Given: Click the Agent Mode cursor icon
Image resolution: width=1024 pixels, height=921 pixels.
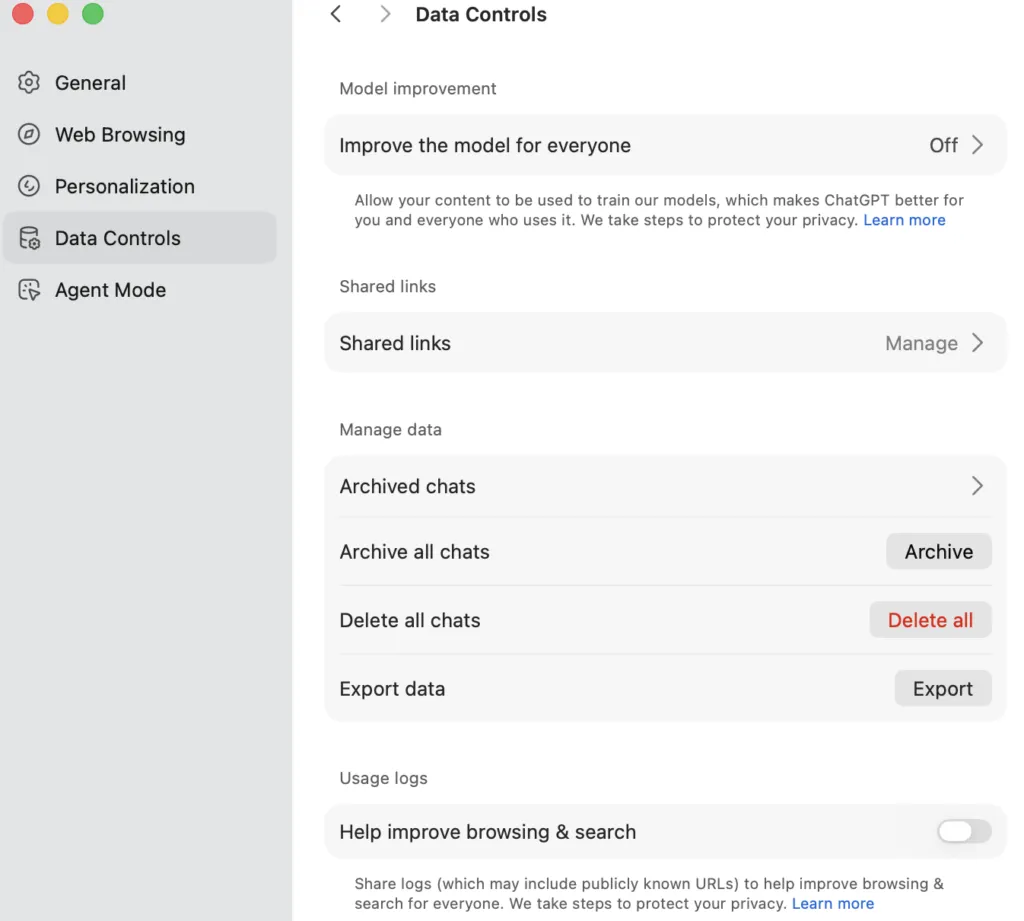Looking at the screenshot, I should click(x=29, y=290).
